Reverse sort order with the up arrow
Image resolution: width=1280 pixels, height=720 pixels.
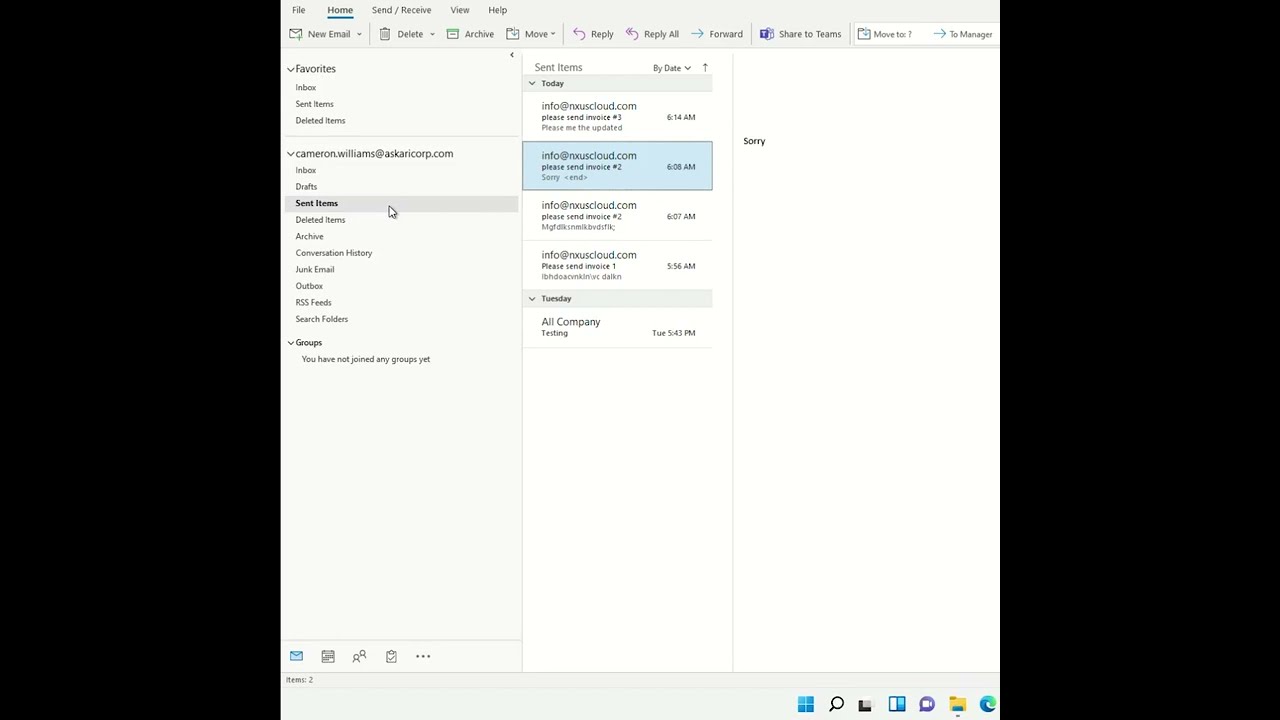[705, 68]
